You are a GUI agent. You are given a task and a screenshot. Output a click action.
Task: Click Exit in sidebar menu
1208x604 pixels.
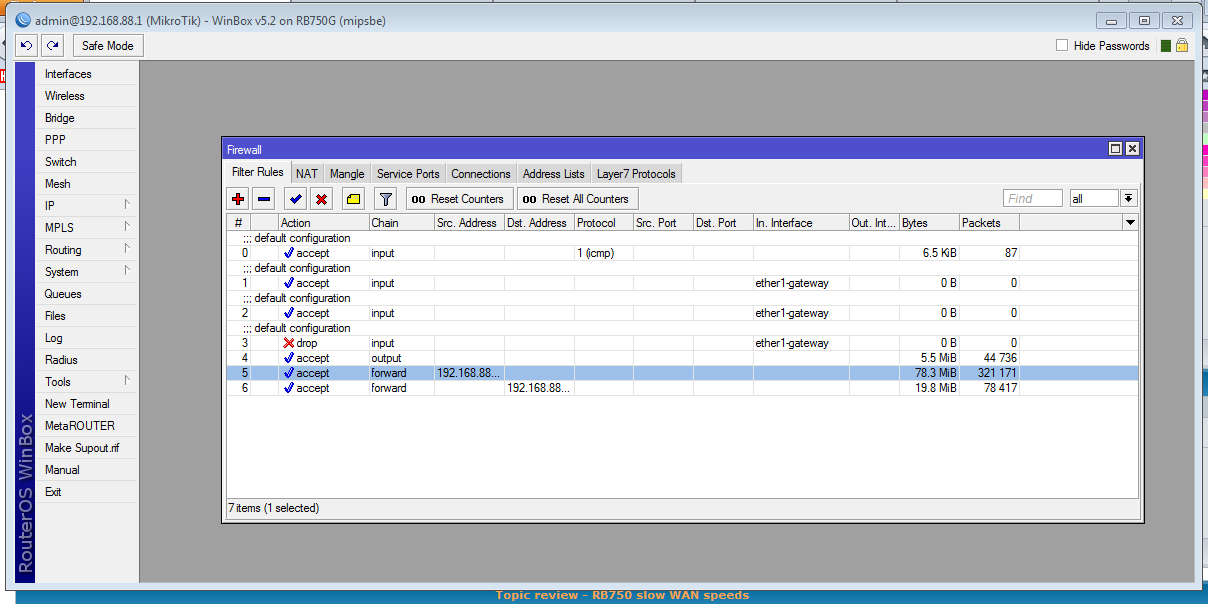(88, 491)
